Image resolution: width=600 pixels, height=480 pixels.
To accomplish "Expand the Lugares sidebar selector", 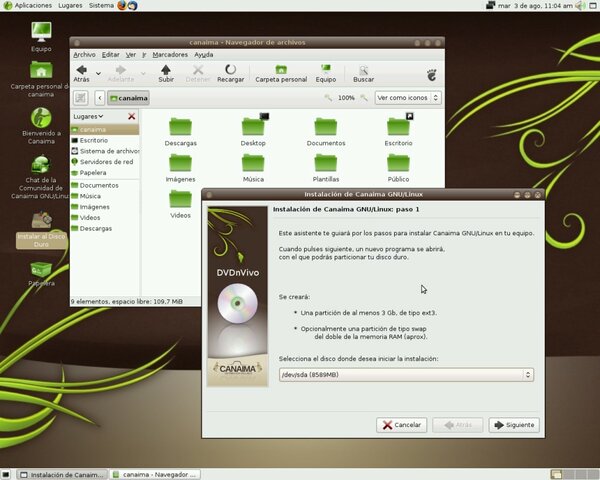I will (x=88, y=116).
